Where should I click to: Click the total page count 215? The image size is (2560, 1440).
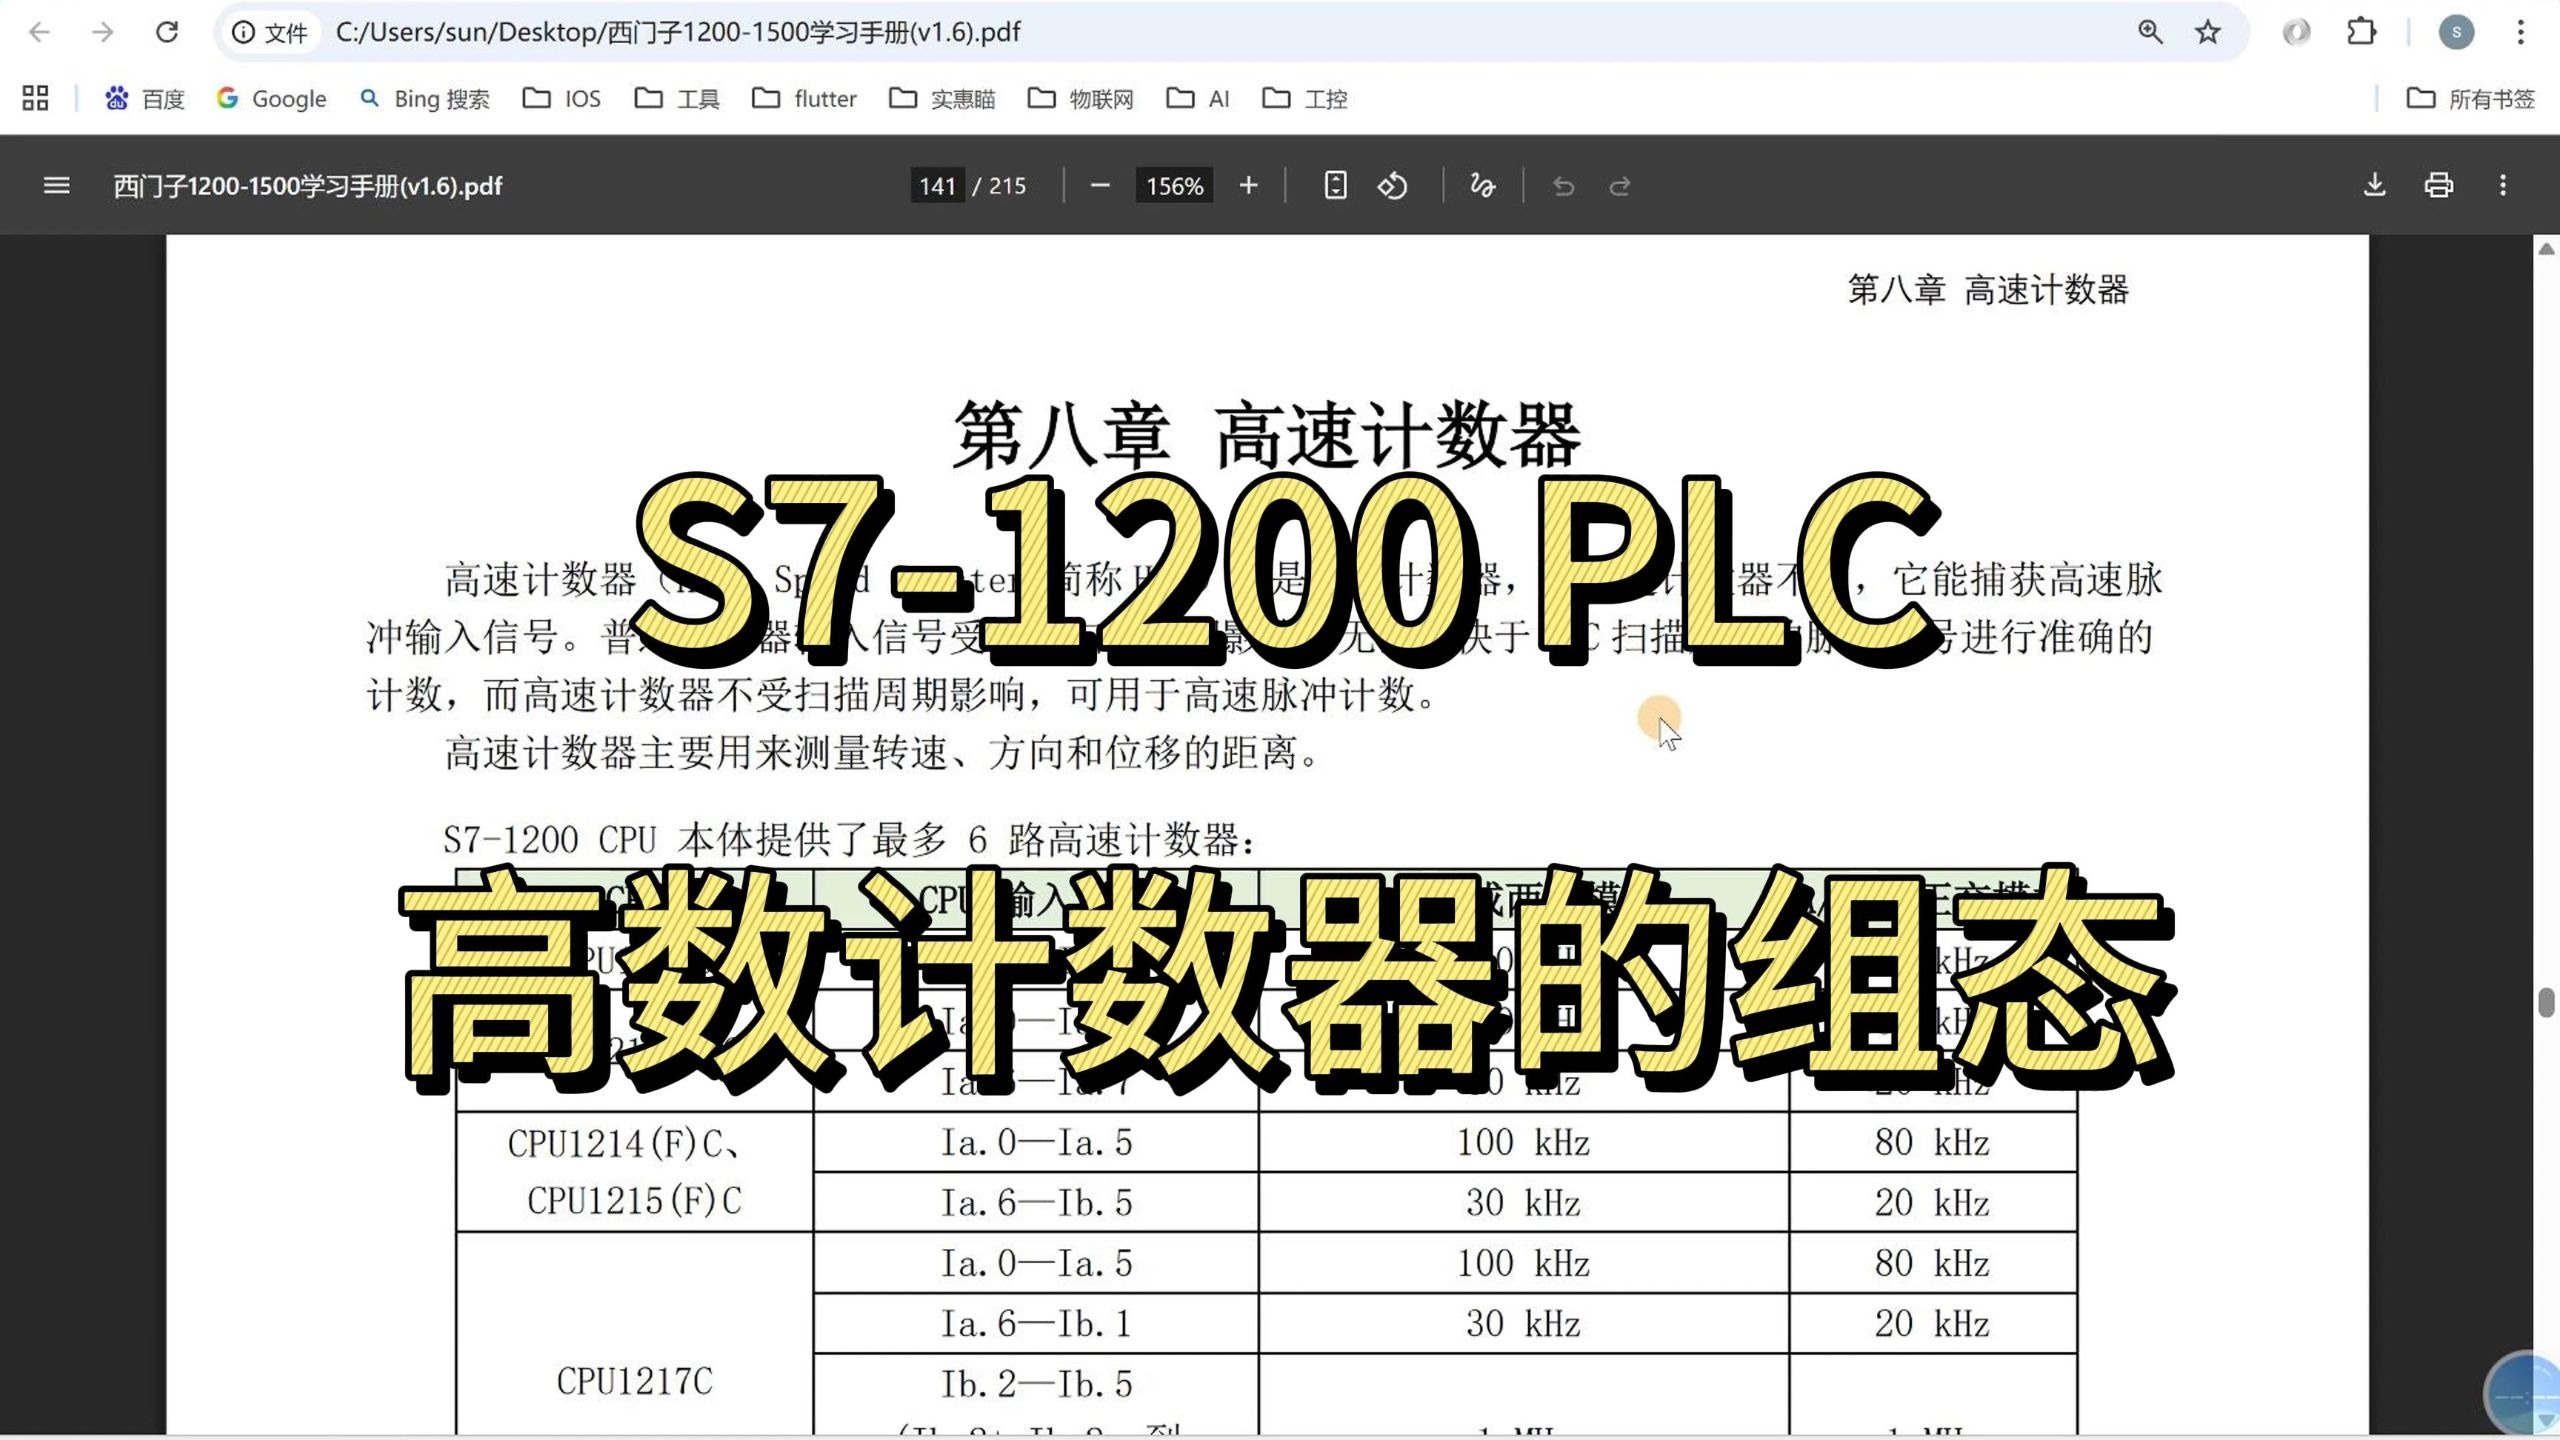coord(1007,186)
